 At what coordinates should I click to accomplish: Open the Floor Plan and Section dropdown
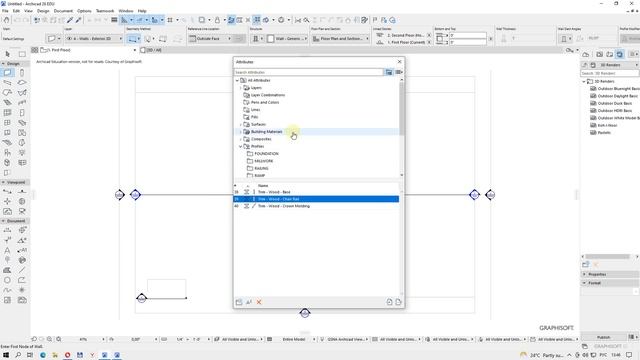(340, 38)
